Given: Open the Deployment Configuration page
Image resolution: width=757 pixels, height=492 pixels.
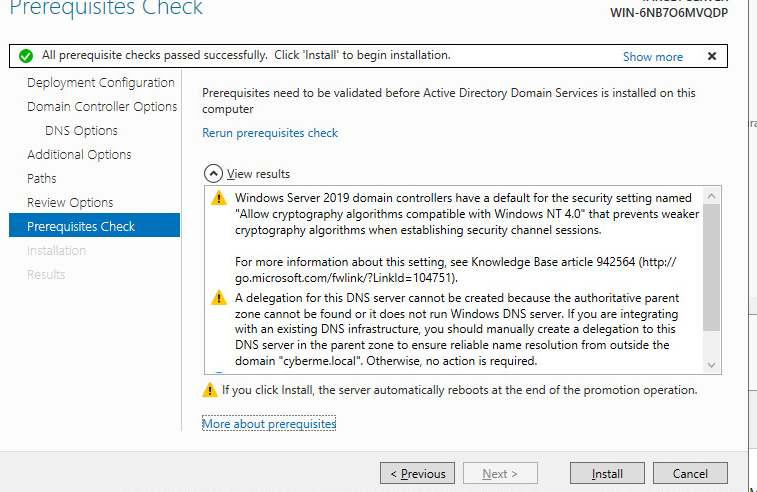Looking at the screenshot, I should coord(101,83).
